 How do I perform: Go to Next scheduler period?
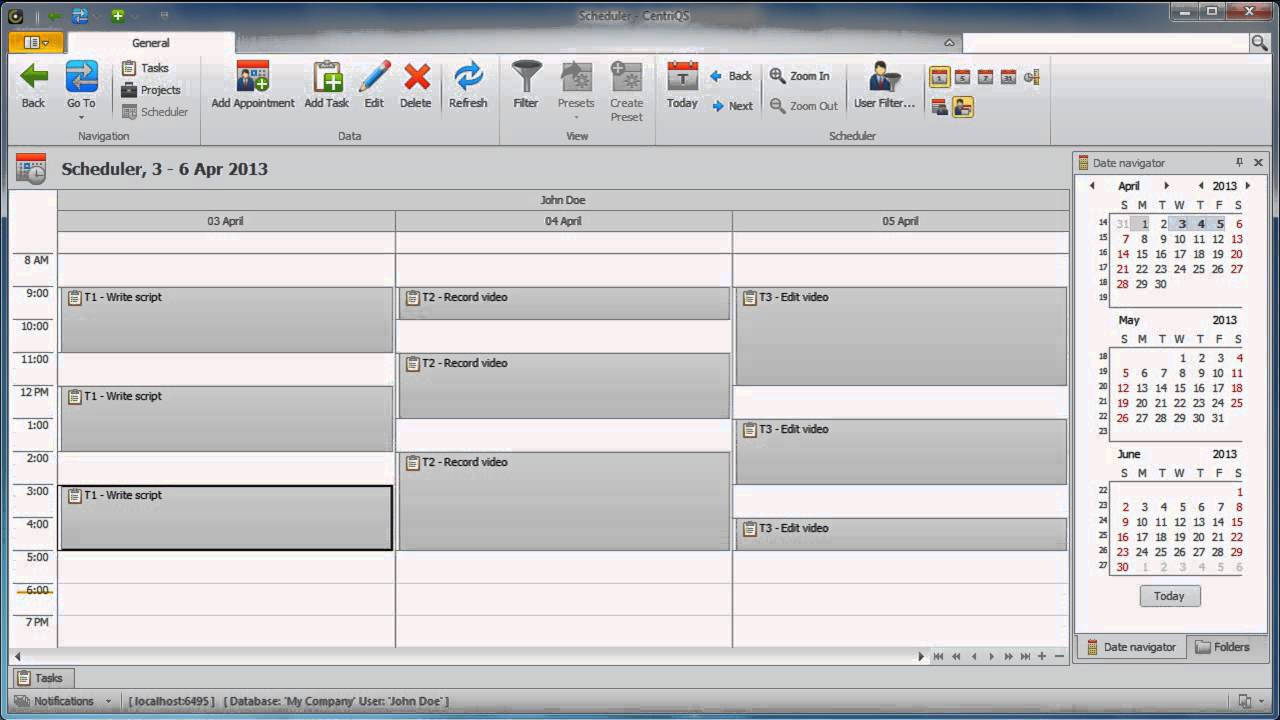click(x=732, y=106)
